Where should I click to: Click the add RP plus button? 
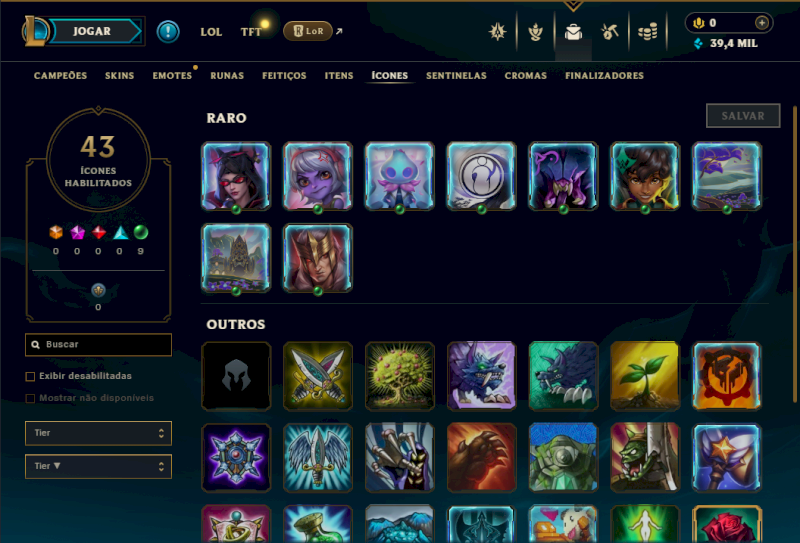pos(762,23)
